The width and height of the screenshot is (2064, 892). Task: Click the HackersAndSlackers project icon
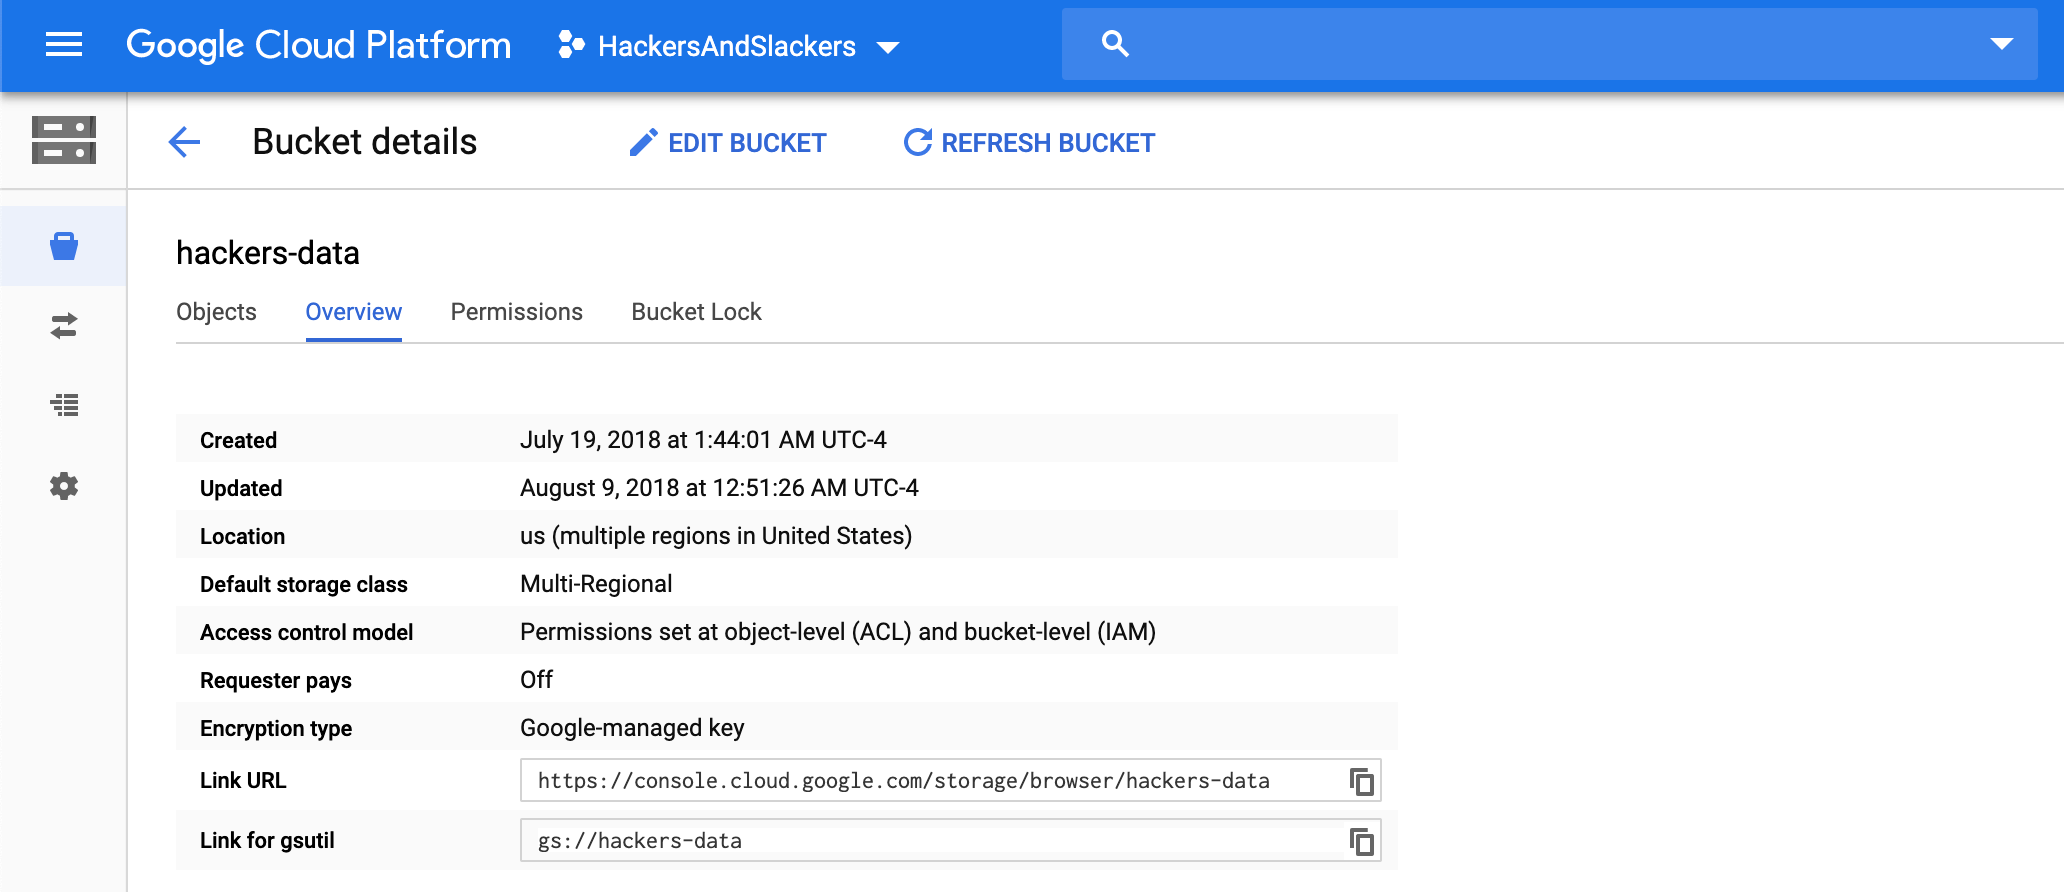tap(571, 45)
